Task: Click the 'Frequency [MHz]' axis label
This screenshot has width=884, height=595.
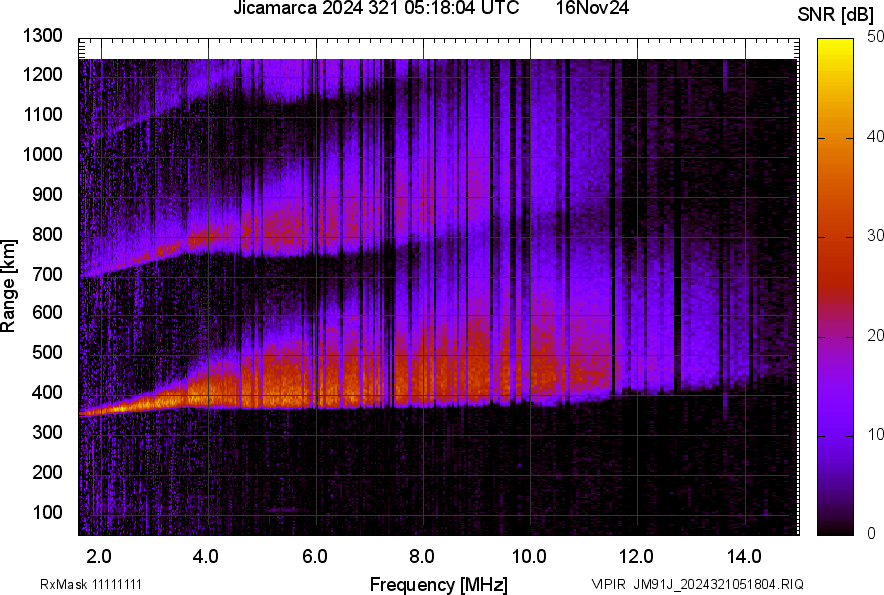Action: click(438, 584)
